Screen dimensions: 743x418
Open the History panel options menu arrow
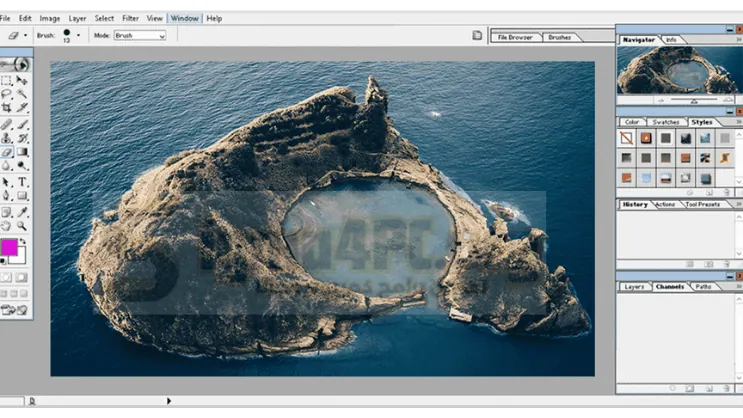pos(738,204)
